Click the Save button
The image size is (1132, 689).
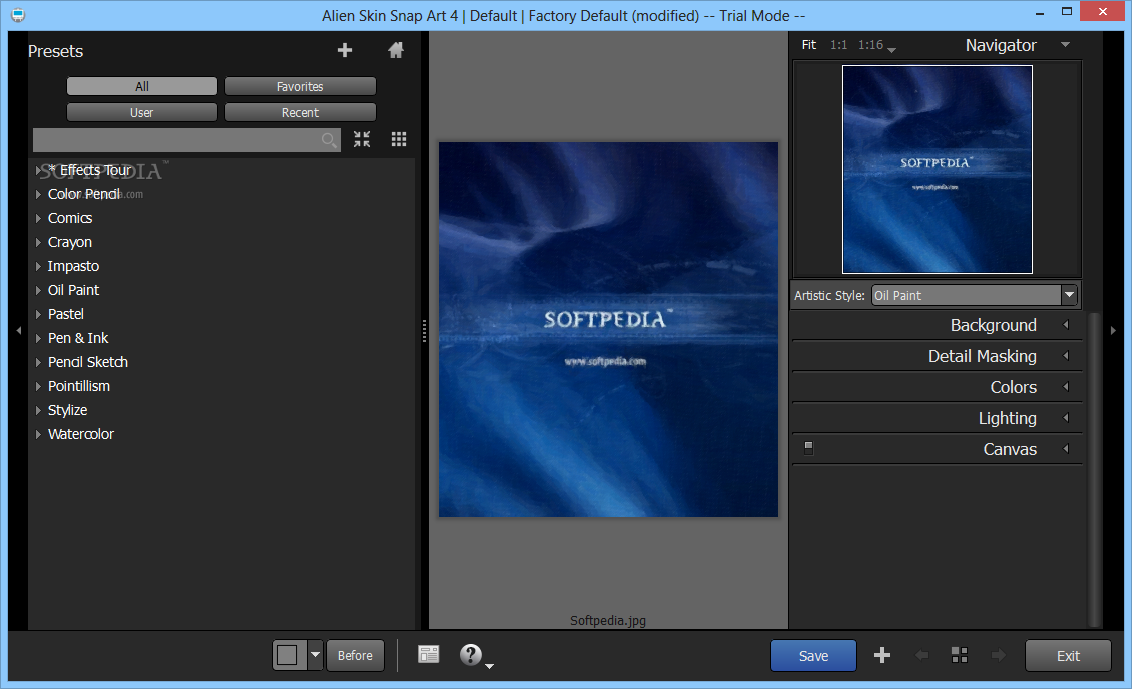(814, 656)
